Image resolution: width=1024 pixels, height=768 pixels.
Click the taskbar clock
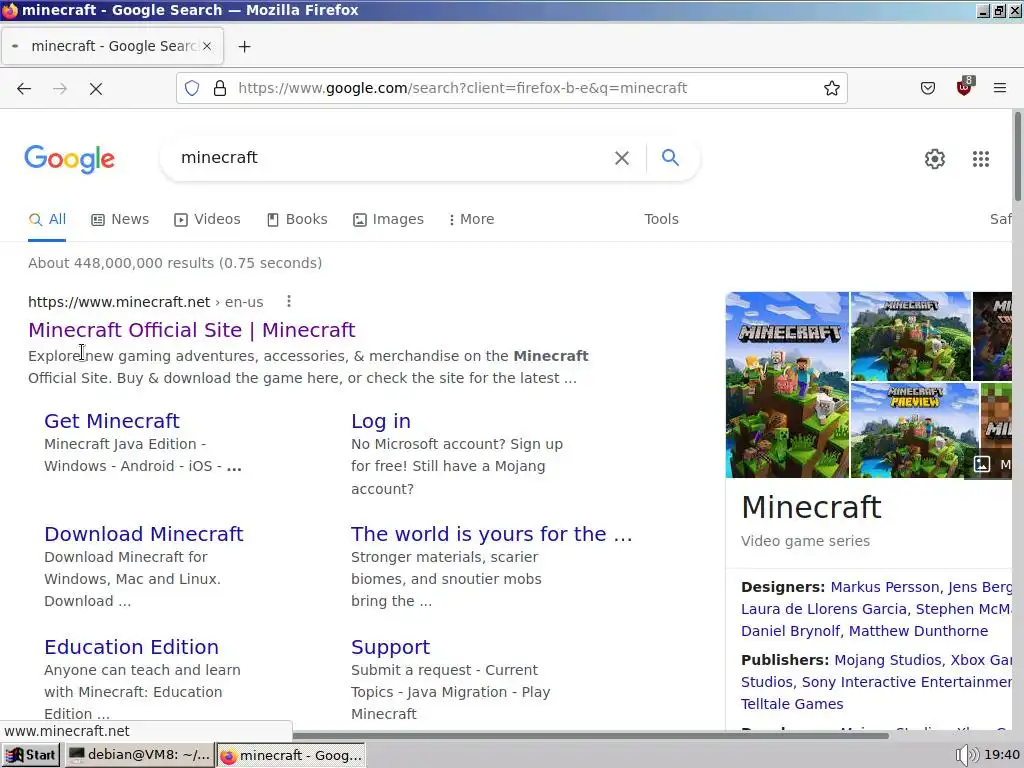[1002, 755]
